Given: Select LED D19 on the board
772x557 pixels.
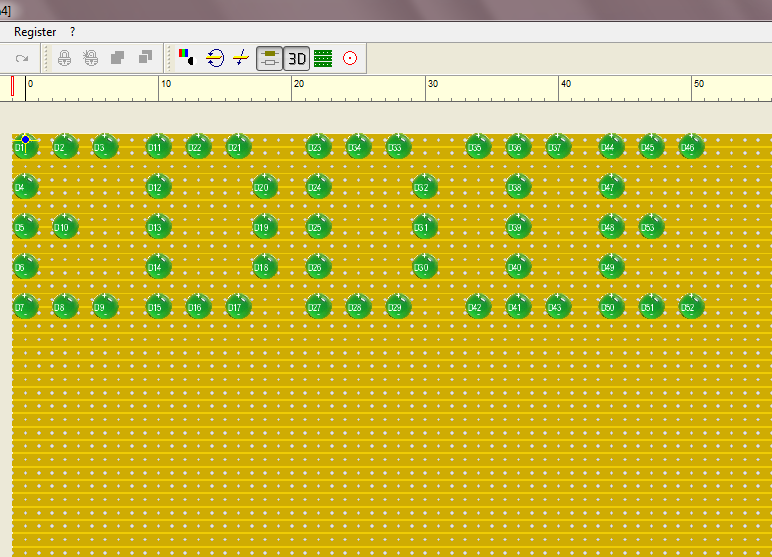Looking at the screenshot, I should pyautogui.click(x=265, y=226).
